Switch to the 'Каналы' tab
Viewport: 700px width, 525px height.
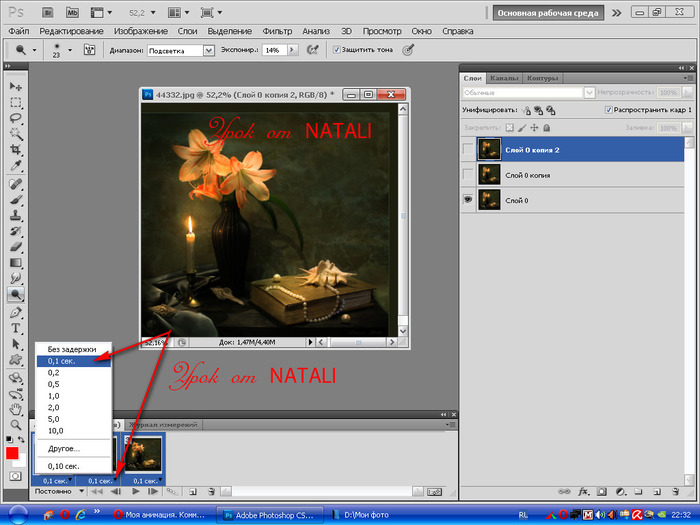(x=504, y=78)
